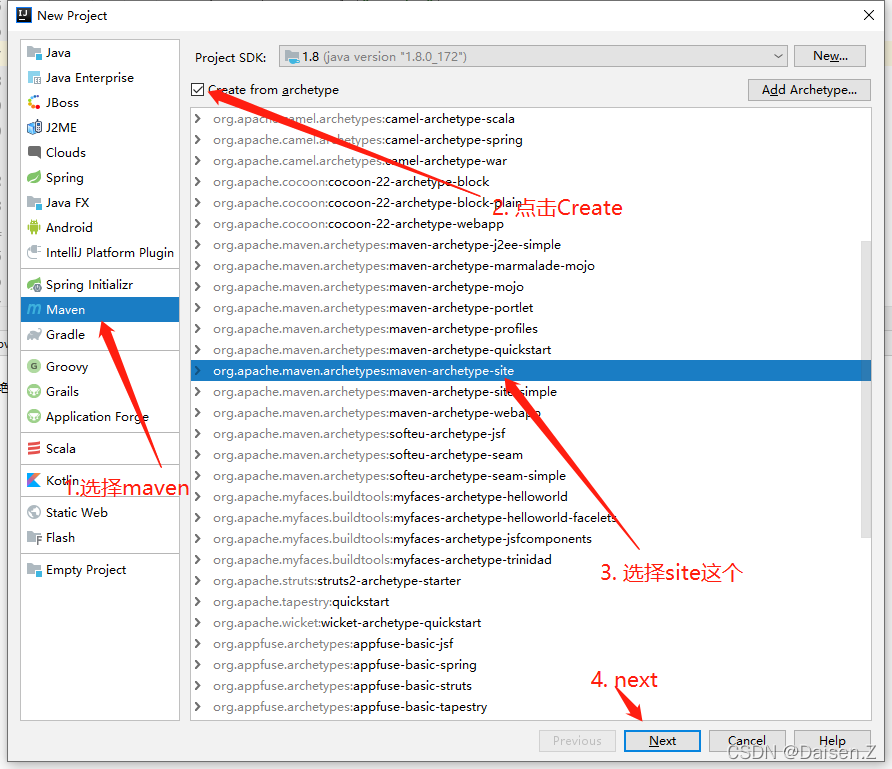Select maven-archetype-portlet row
This screenshot has height=769, width=892.
530,308
